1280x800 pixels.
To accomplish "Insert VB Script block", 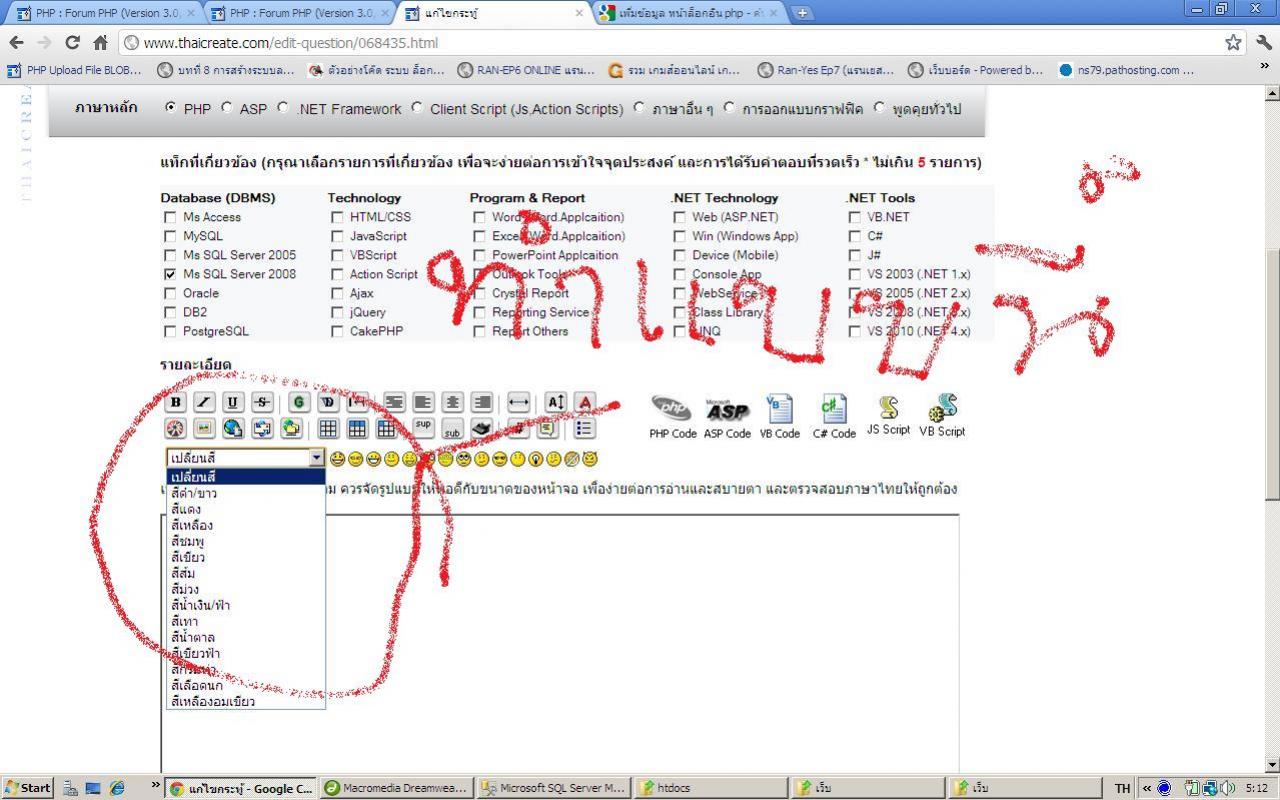I will pos(942,416).
